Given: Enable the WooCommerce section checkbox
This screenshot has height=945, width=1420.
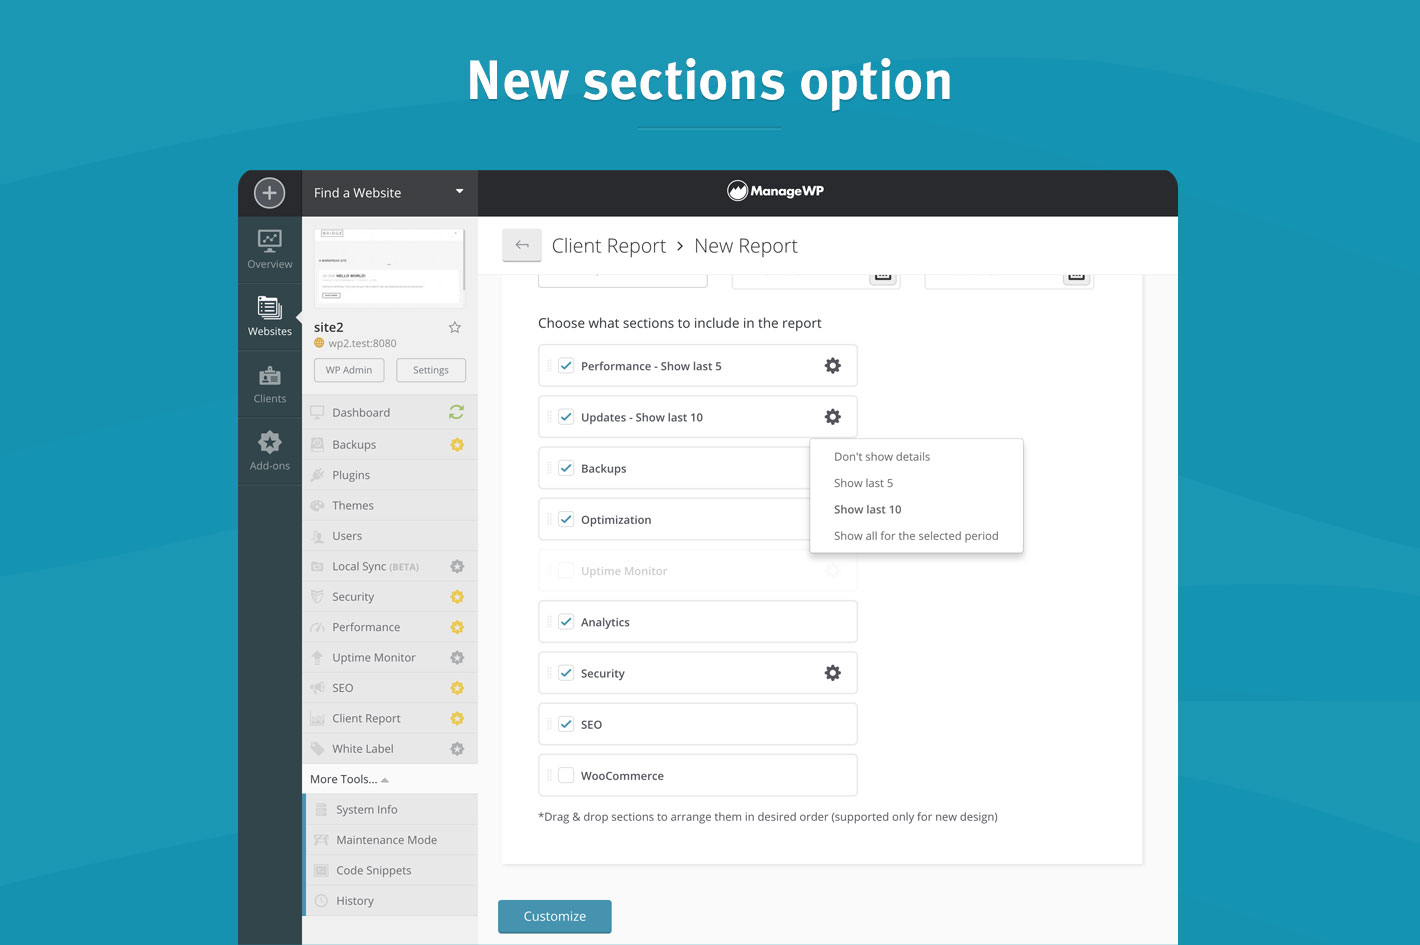Looking at the screenshot, I should [x=566, y=775].
